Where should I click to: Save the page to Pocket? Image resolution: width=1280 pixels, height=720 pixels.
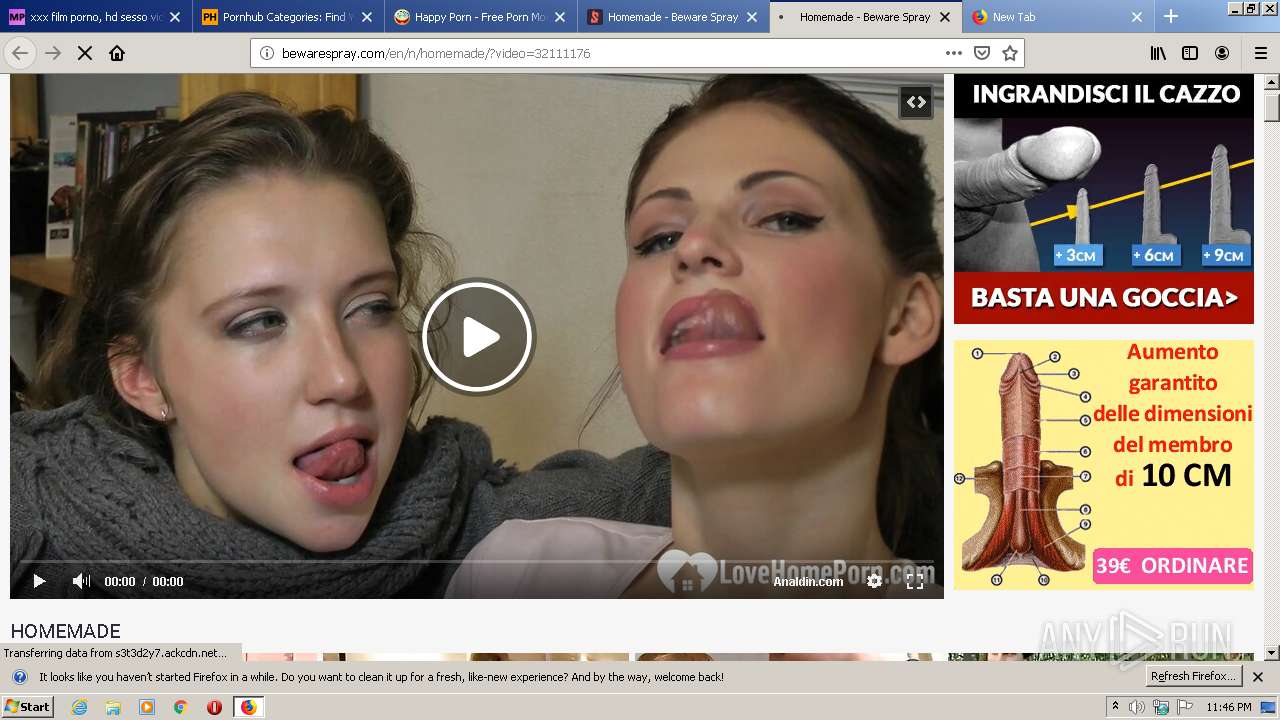pos(982,53)
